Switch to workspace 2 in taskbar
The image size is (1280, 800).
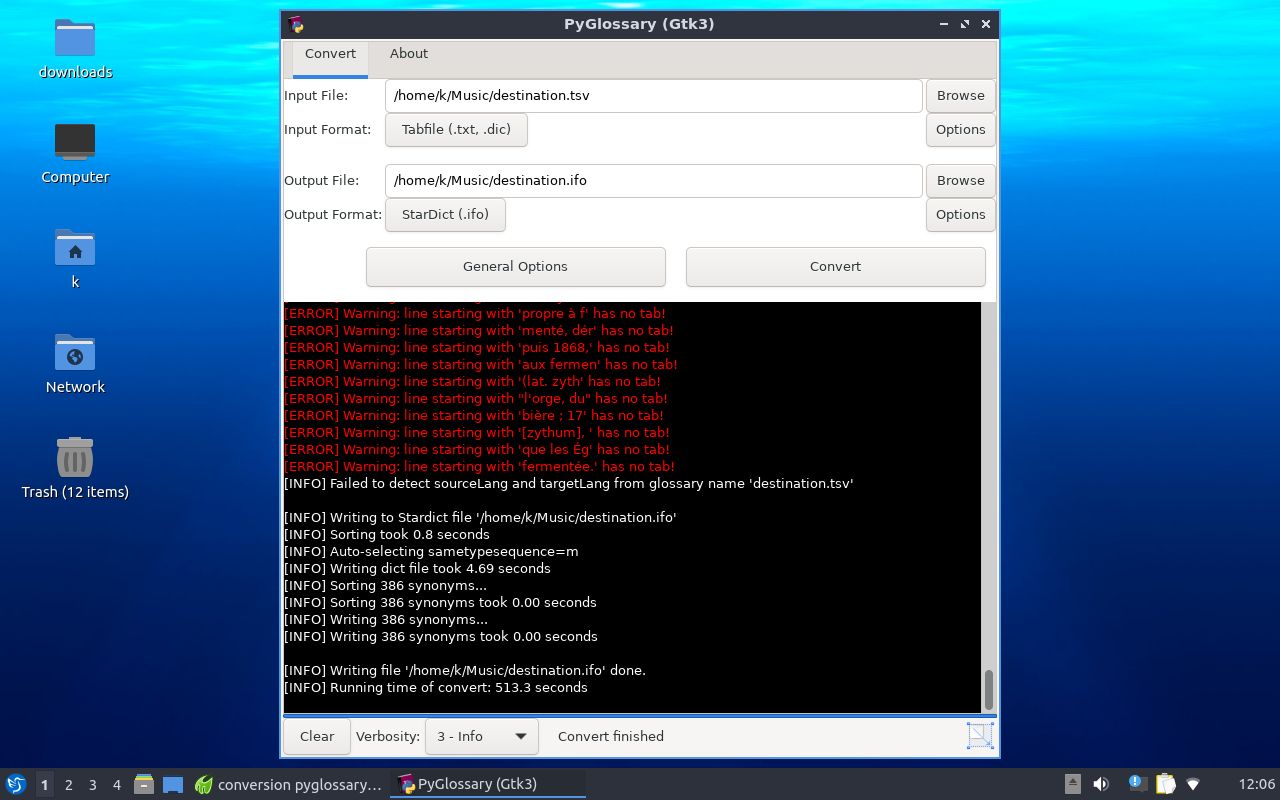(69, 784)
